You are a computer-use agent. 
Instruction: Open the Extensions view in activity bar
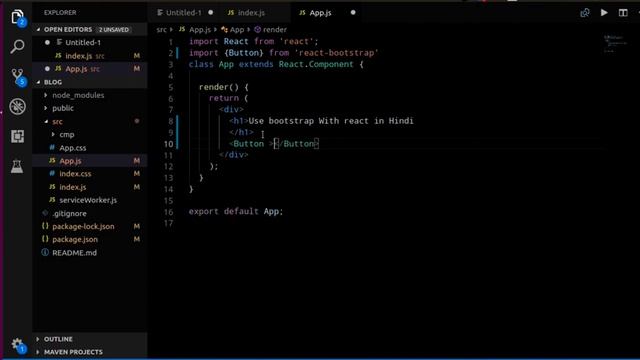coord(17,136)
